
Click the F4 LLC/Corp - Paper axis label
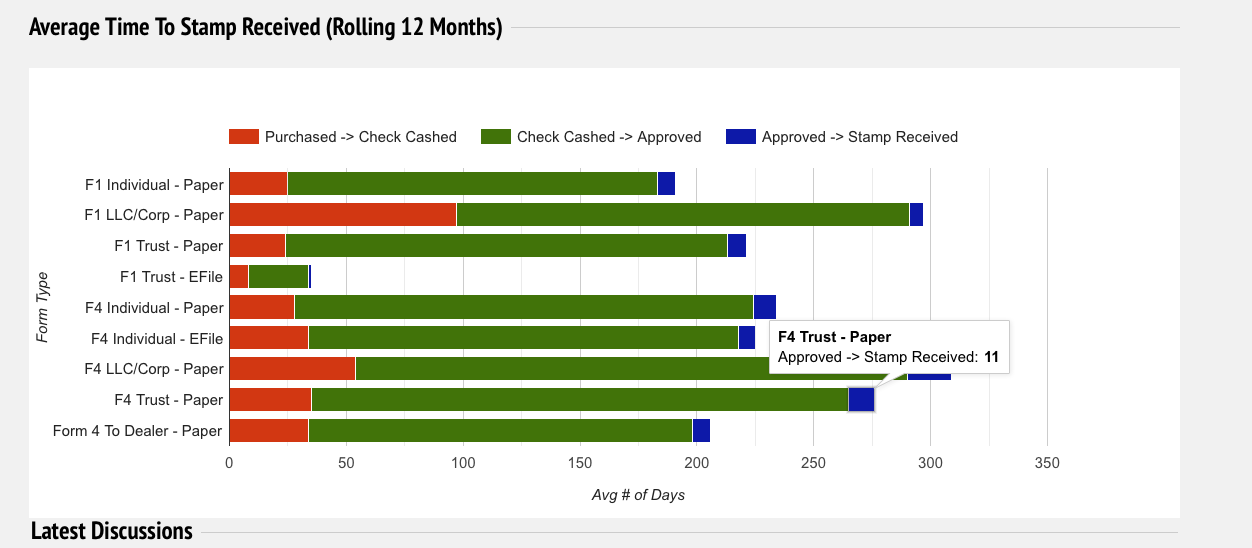point(154,369)
